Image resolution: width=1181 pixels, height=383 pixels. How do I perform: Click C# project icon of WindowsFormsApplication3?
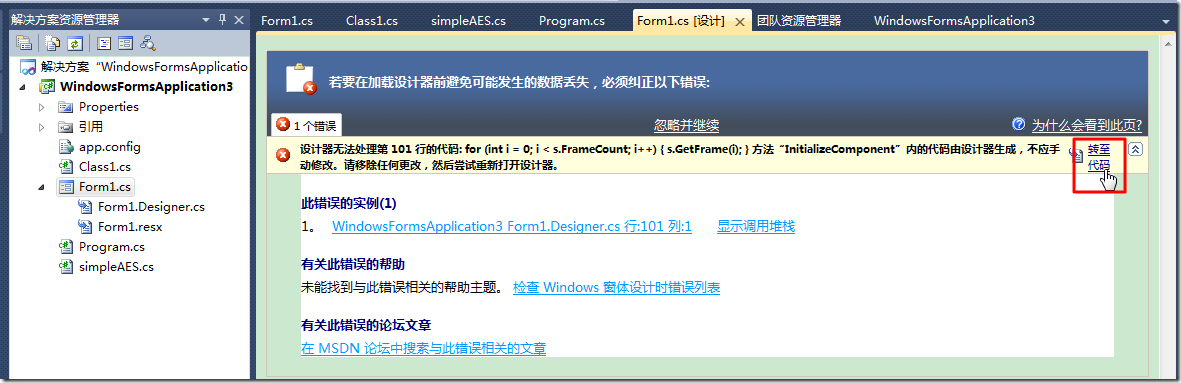pos(47,87)
